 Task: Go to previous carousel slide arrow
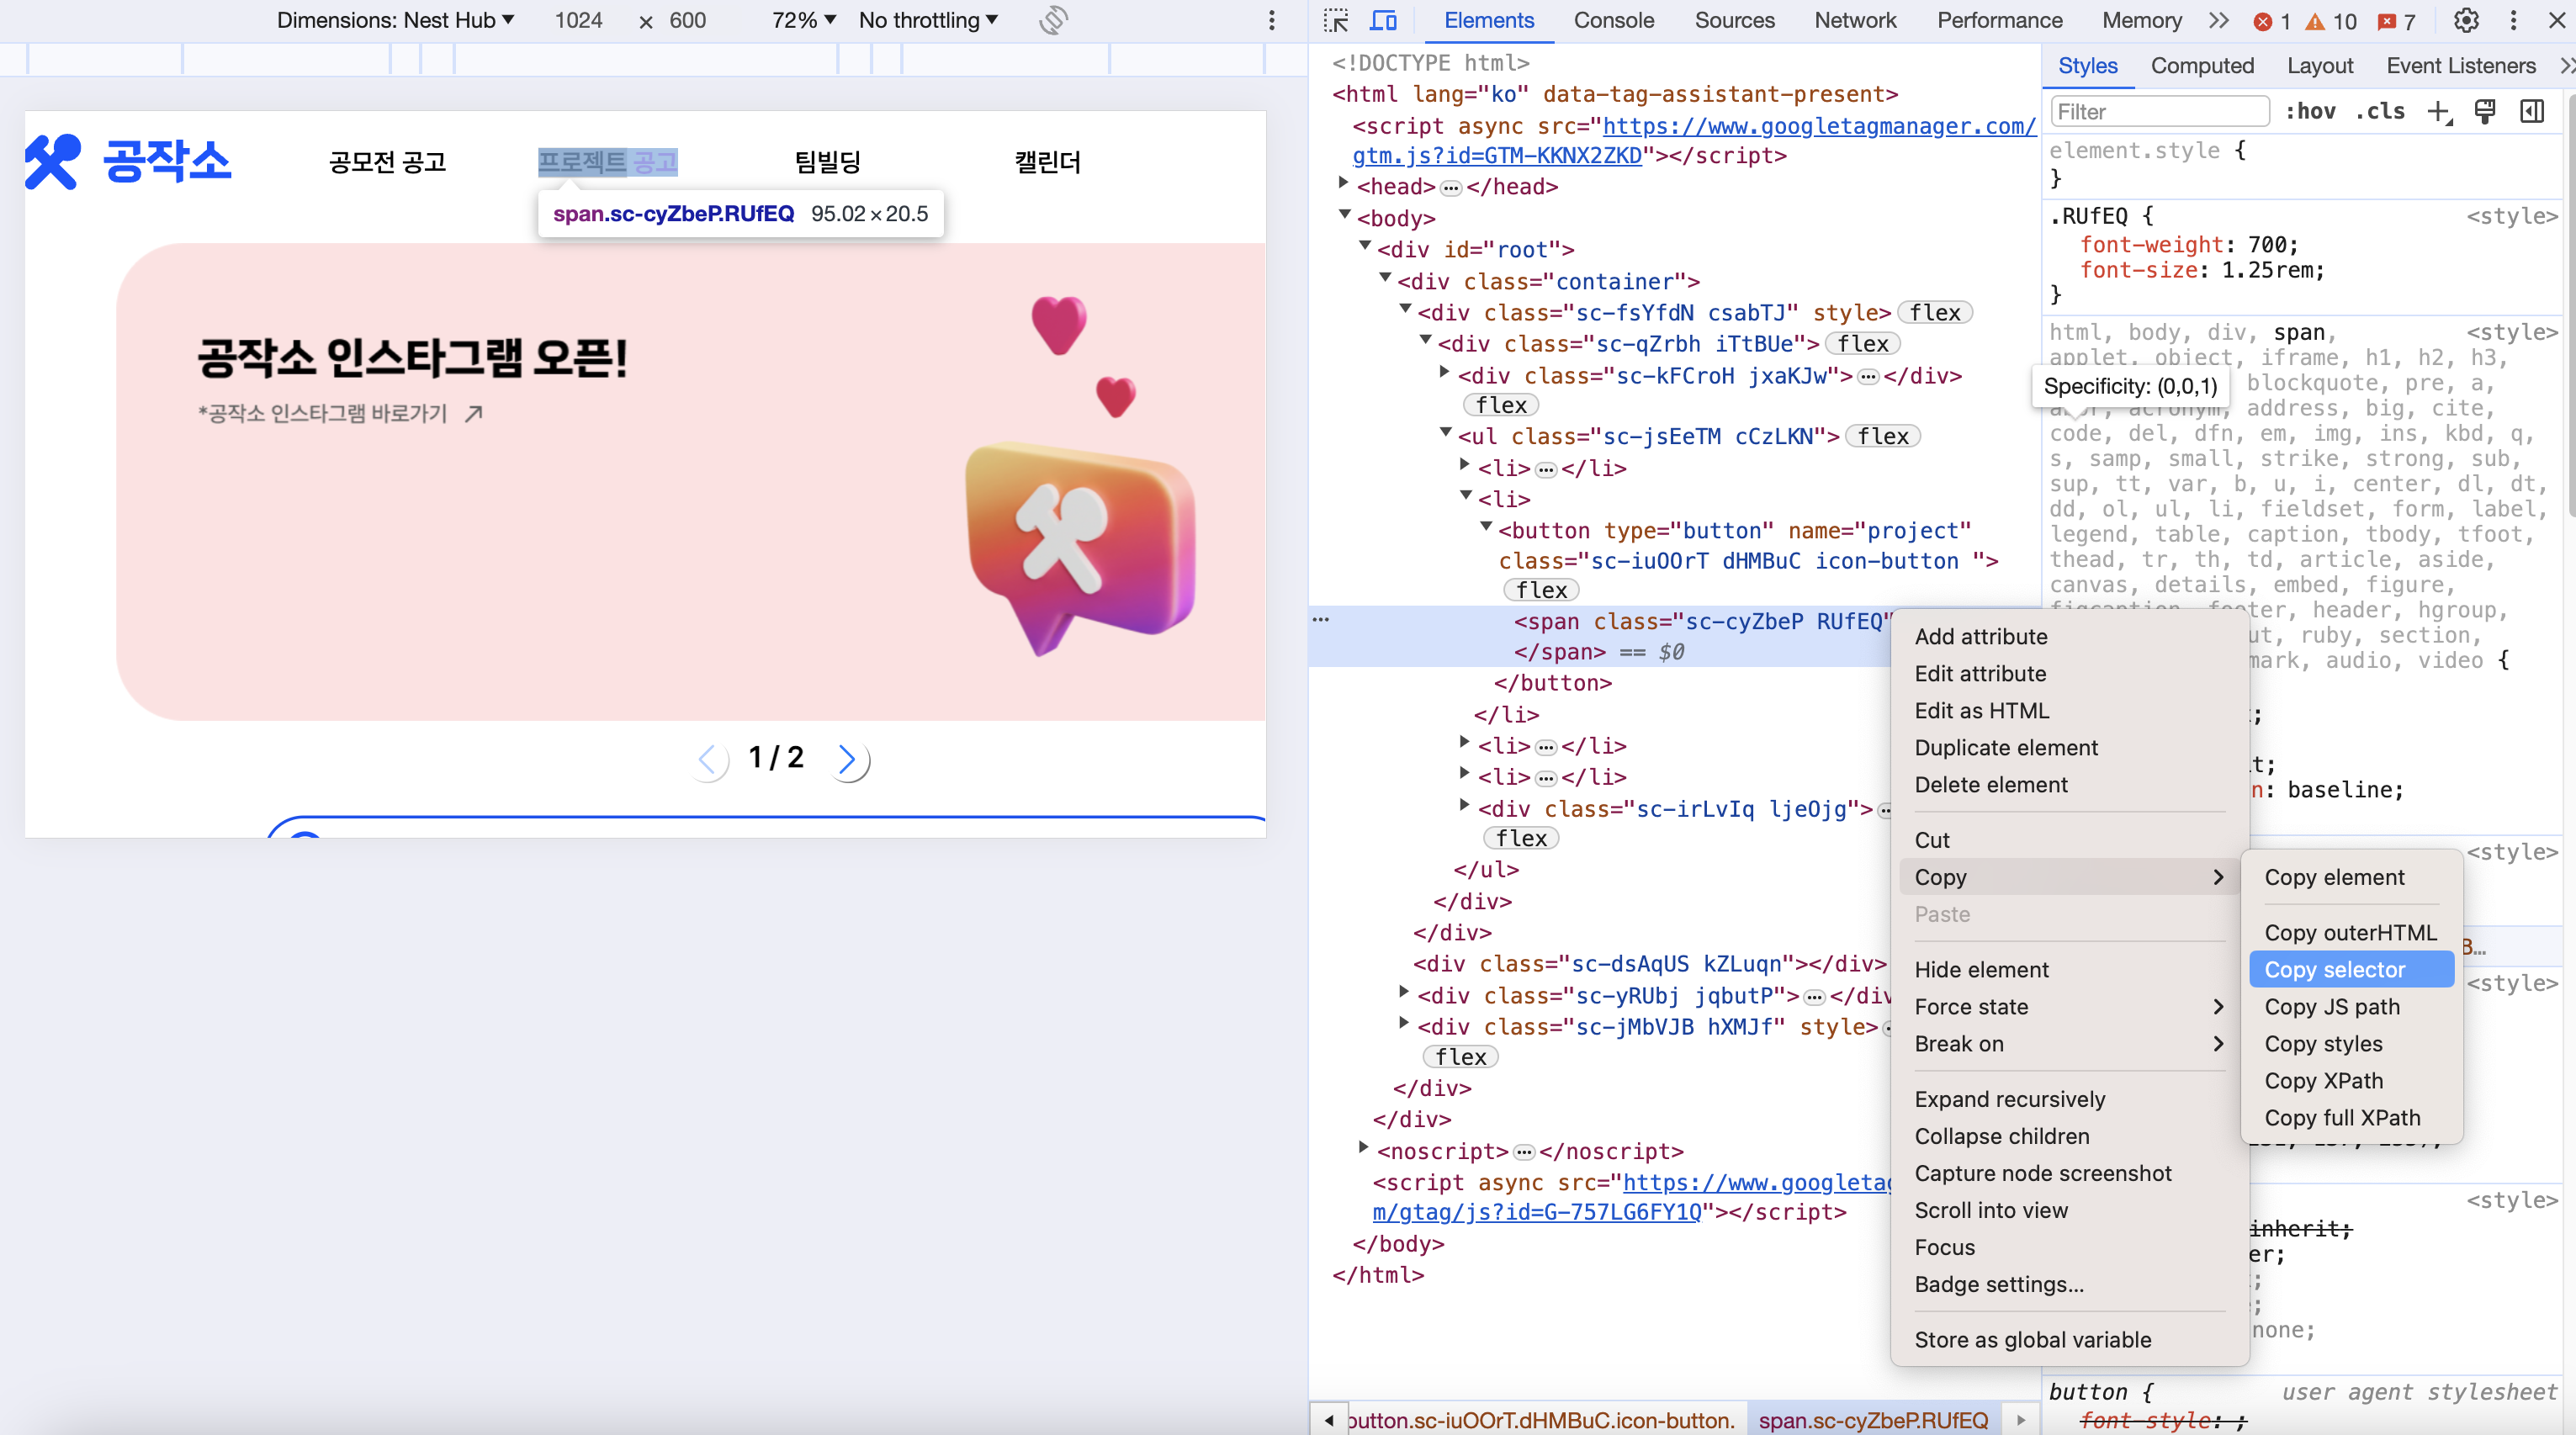point(708,760)
